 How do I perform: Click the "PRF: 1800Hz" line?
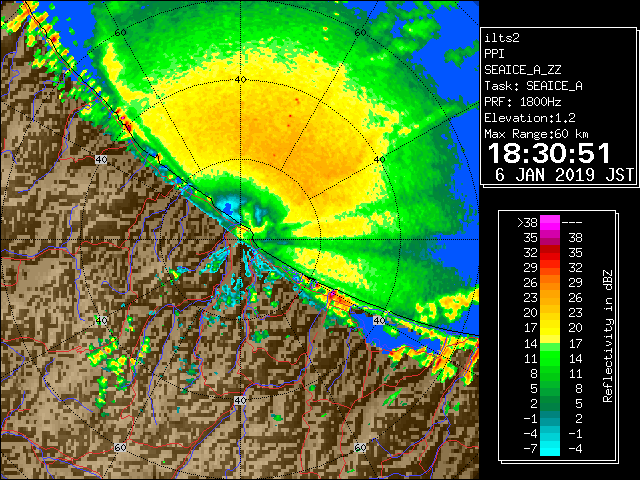click(522, 102)
